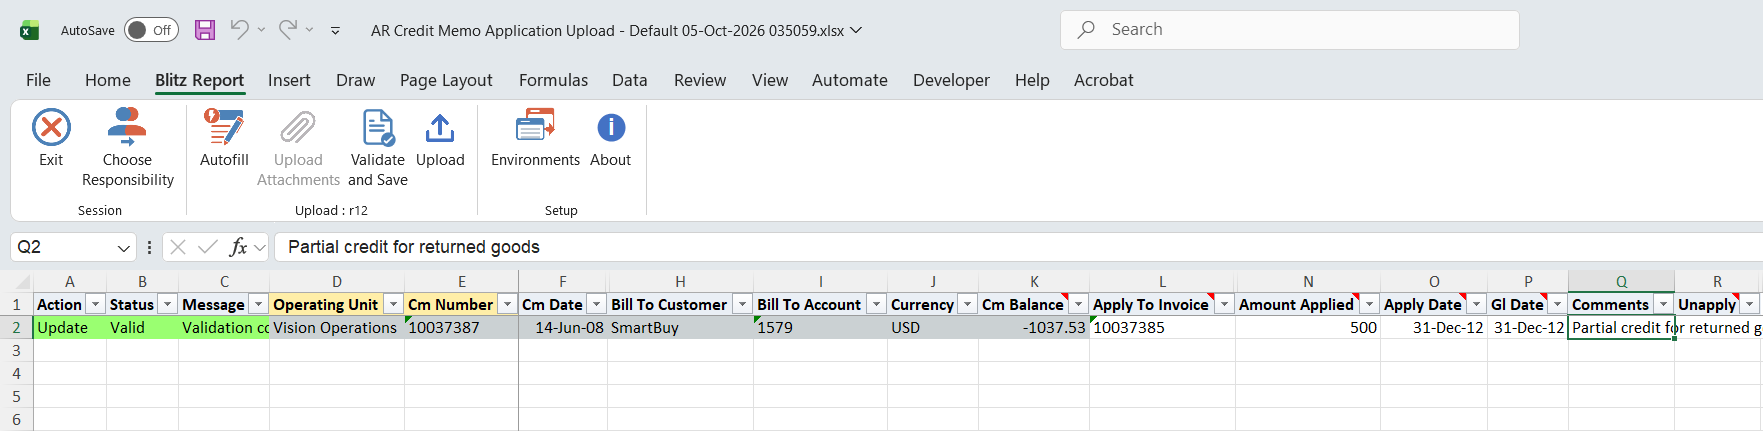
Task: Switch to the Formulas tab
Action: point(553,80)
